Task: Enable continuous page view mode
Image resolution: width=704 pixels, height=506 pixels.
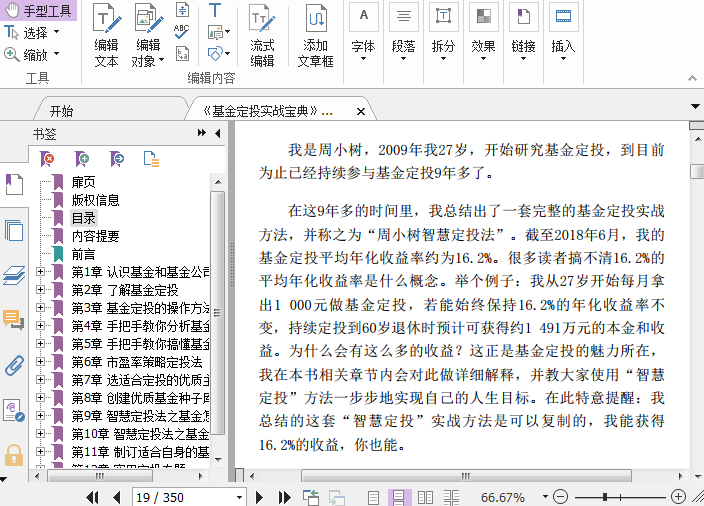Action: (x=399, y=497)
